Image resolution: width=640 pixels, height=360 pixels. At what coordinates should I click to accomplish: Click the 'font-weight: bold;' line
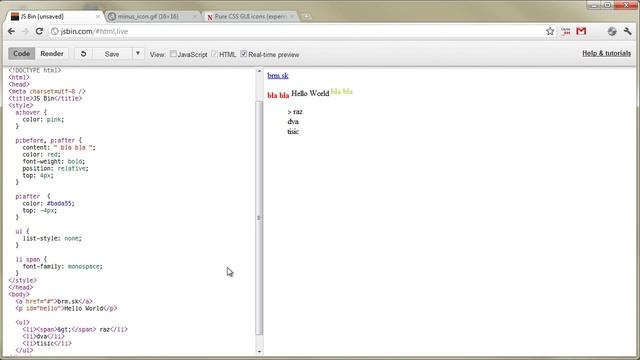coord(53,162)
